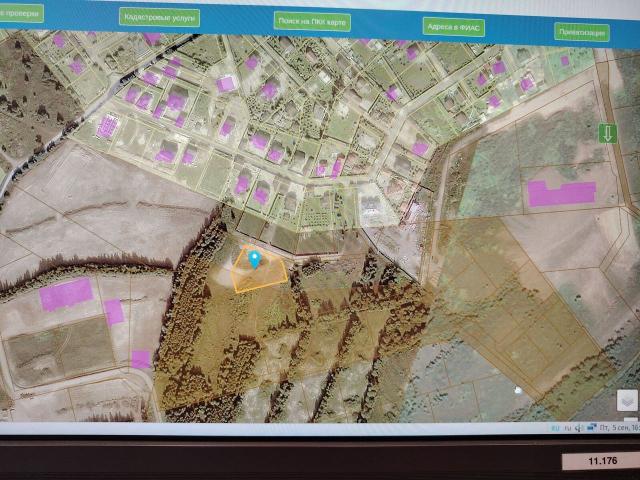Viewport: 640px width, 480px height.
Task: Click small purple square building lower left
Action: pyautogui.click(x=140, y=358)
